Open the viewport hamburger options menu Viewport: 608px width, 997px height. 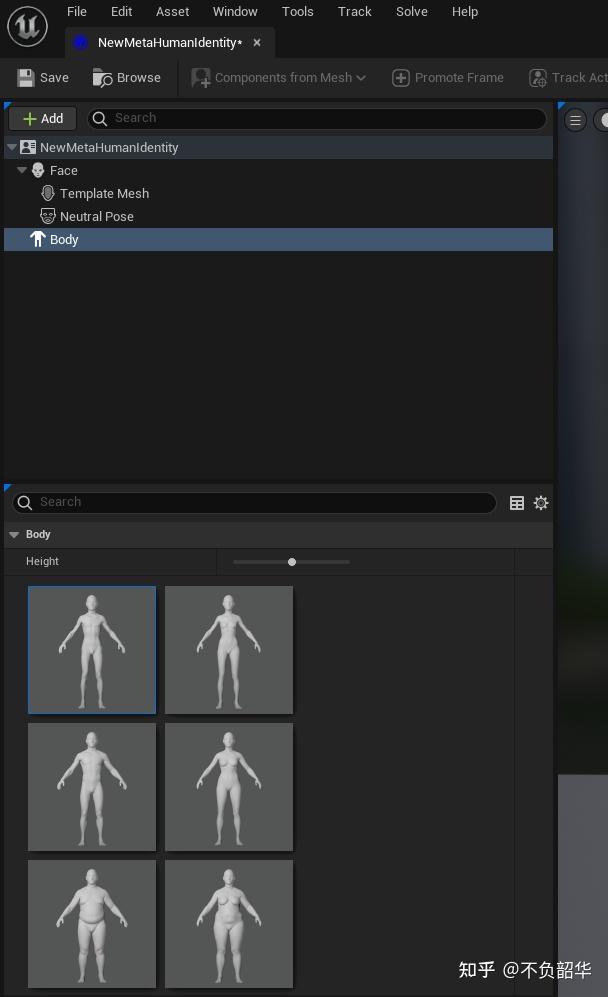576,120
